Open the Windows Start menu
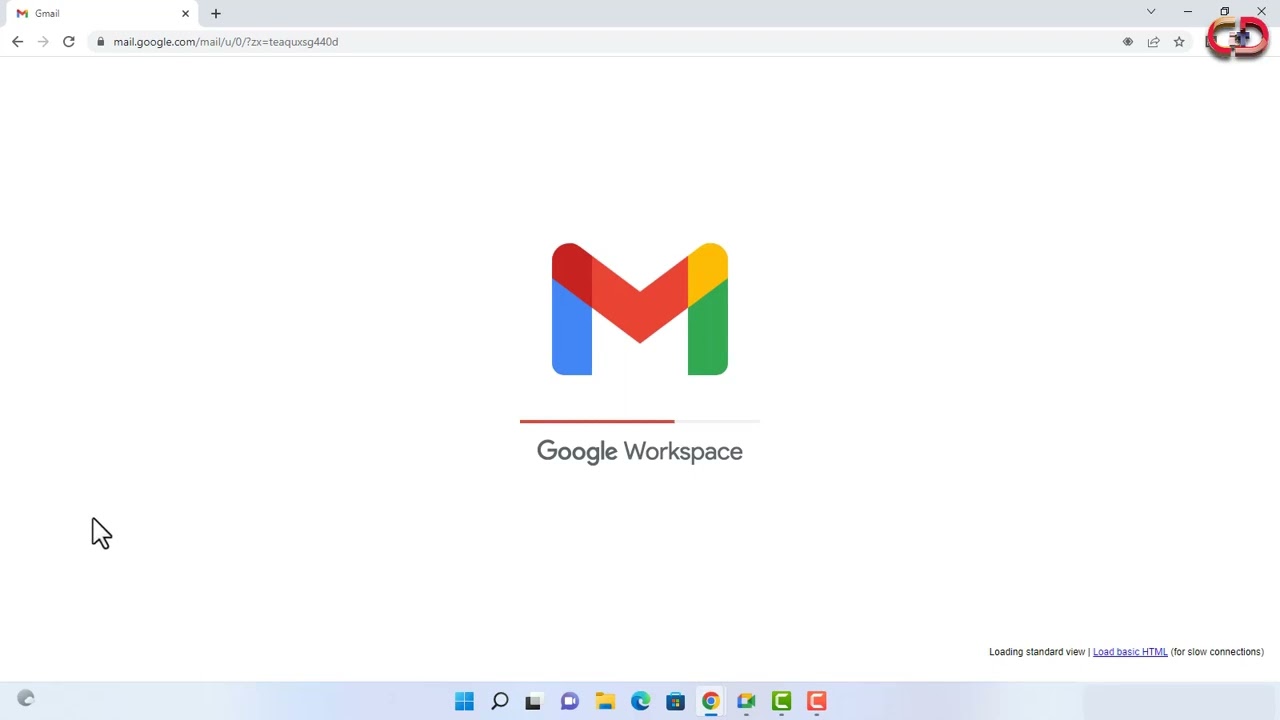This screenshot has height=720, width=1280. tap(464, 701)
